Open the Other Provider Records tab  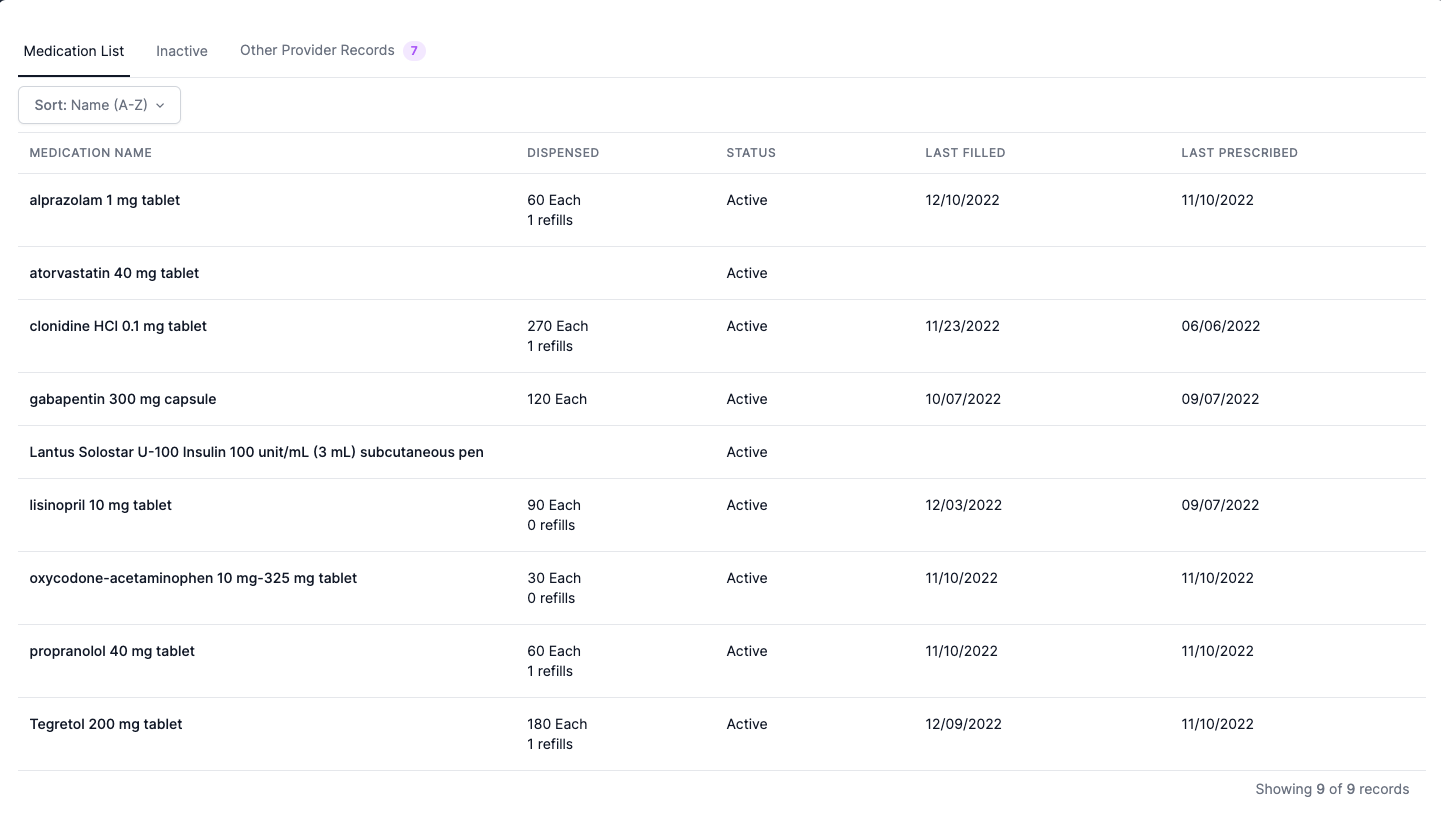tap(317, 50)
